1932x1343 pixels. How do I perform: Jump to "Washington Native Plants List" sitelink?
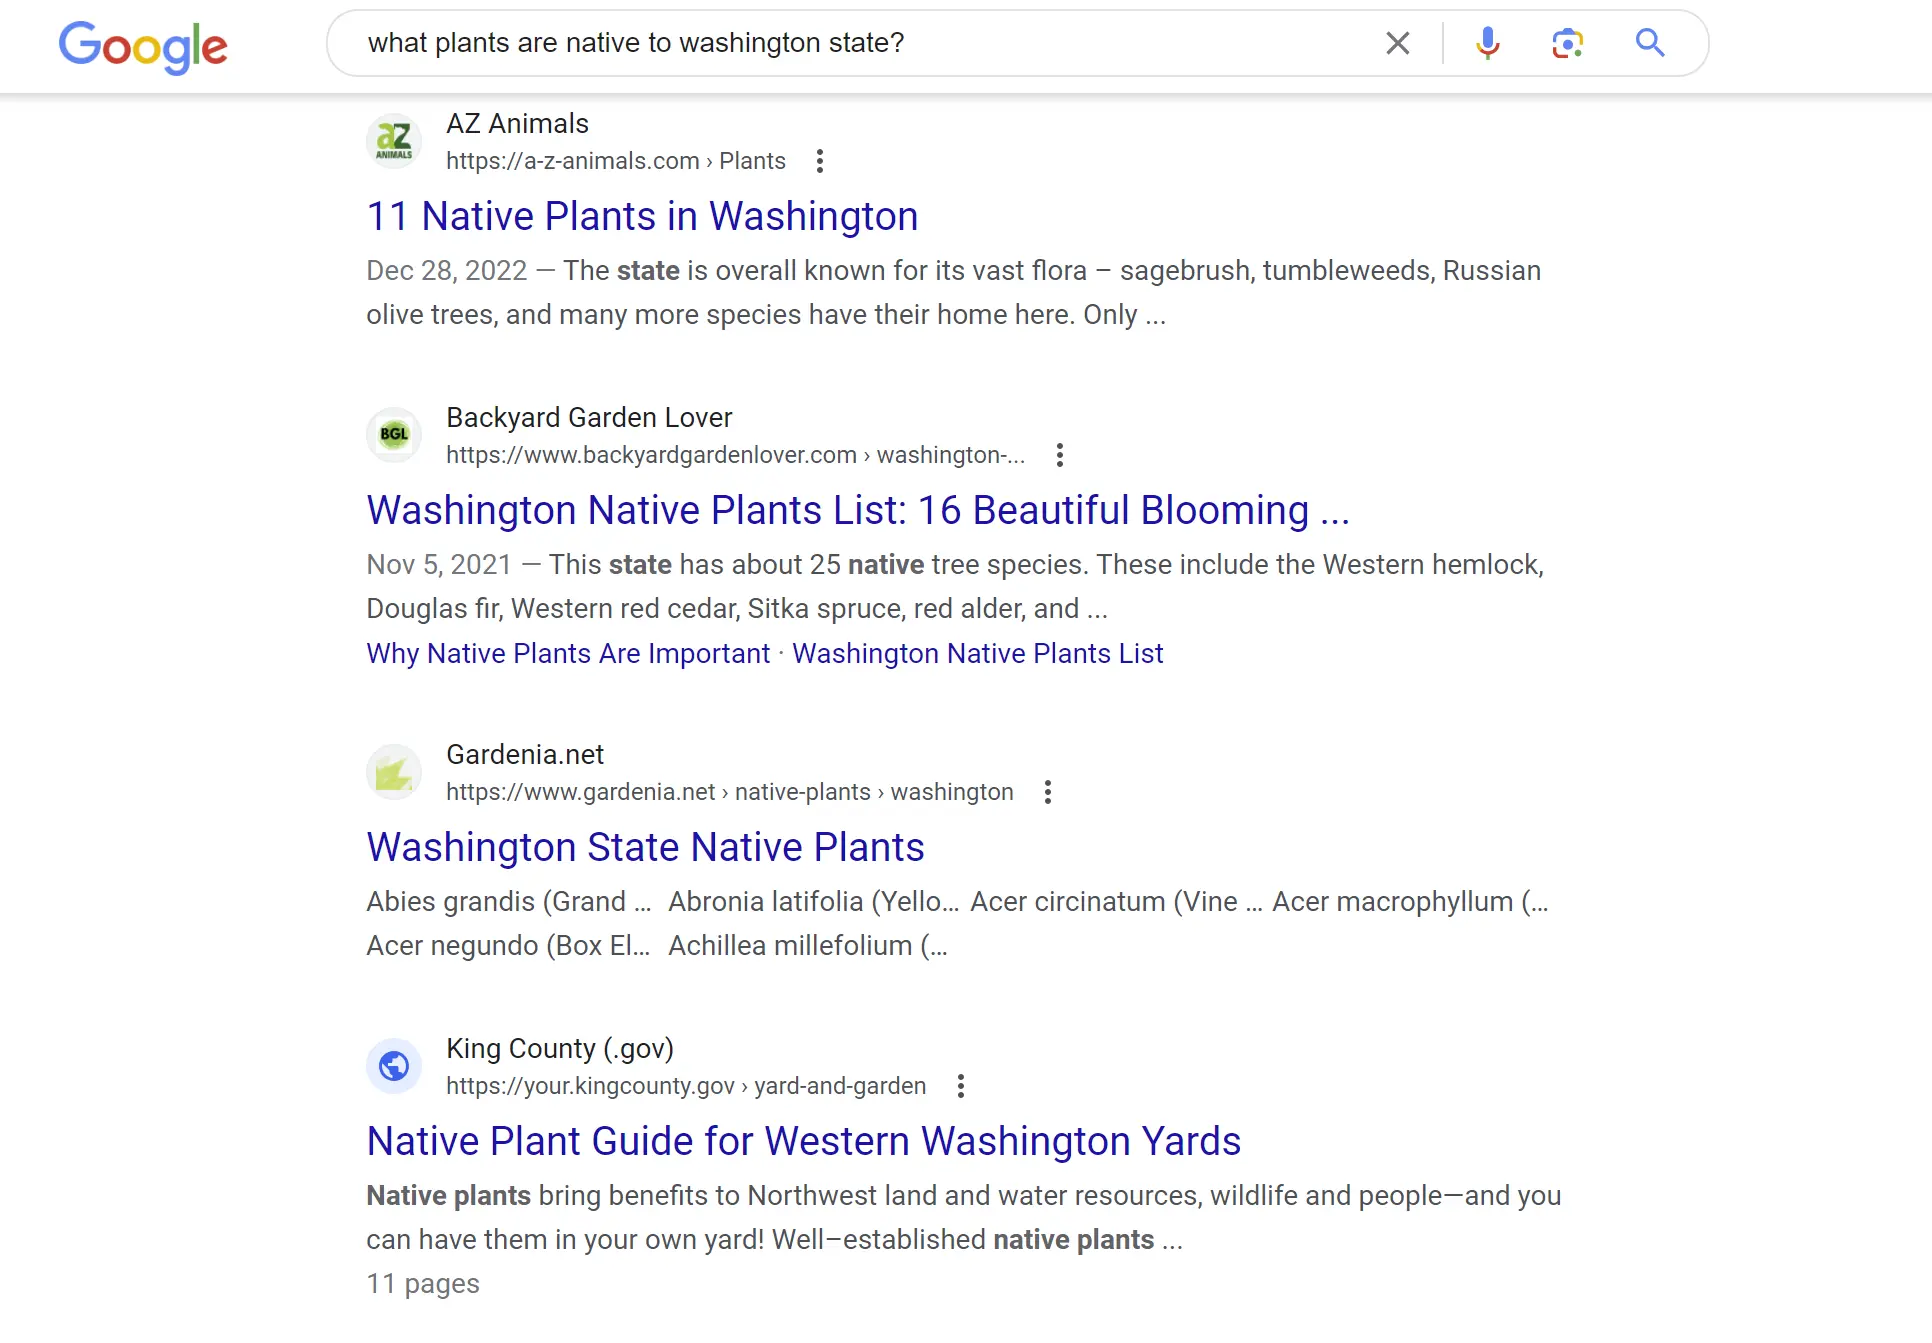coord(977,653)
